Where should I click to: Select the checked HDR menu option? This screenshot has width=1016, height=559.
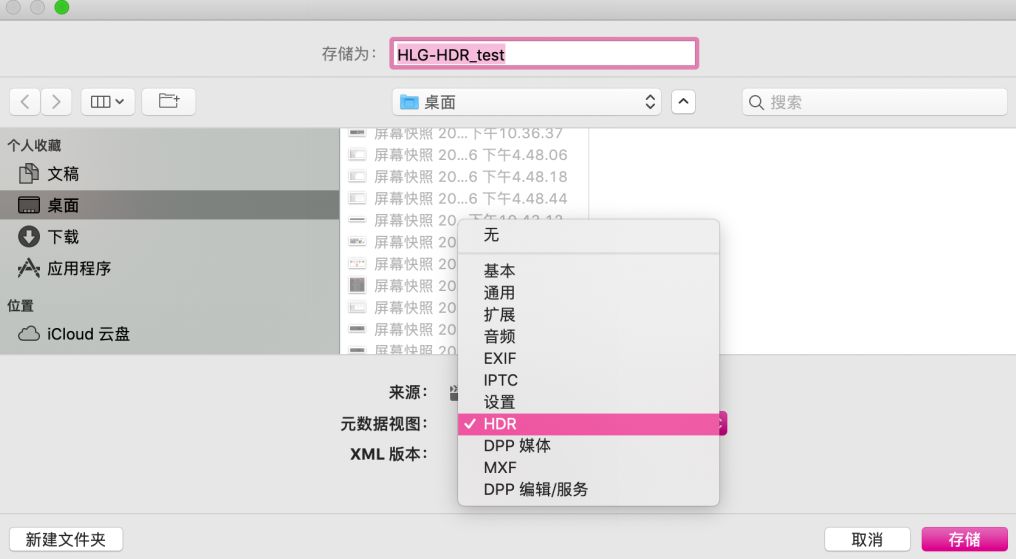point(500,424)
